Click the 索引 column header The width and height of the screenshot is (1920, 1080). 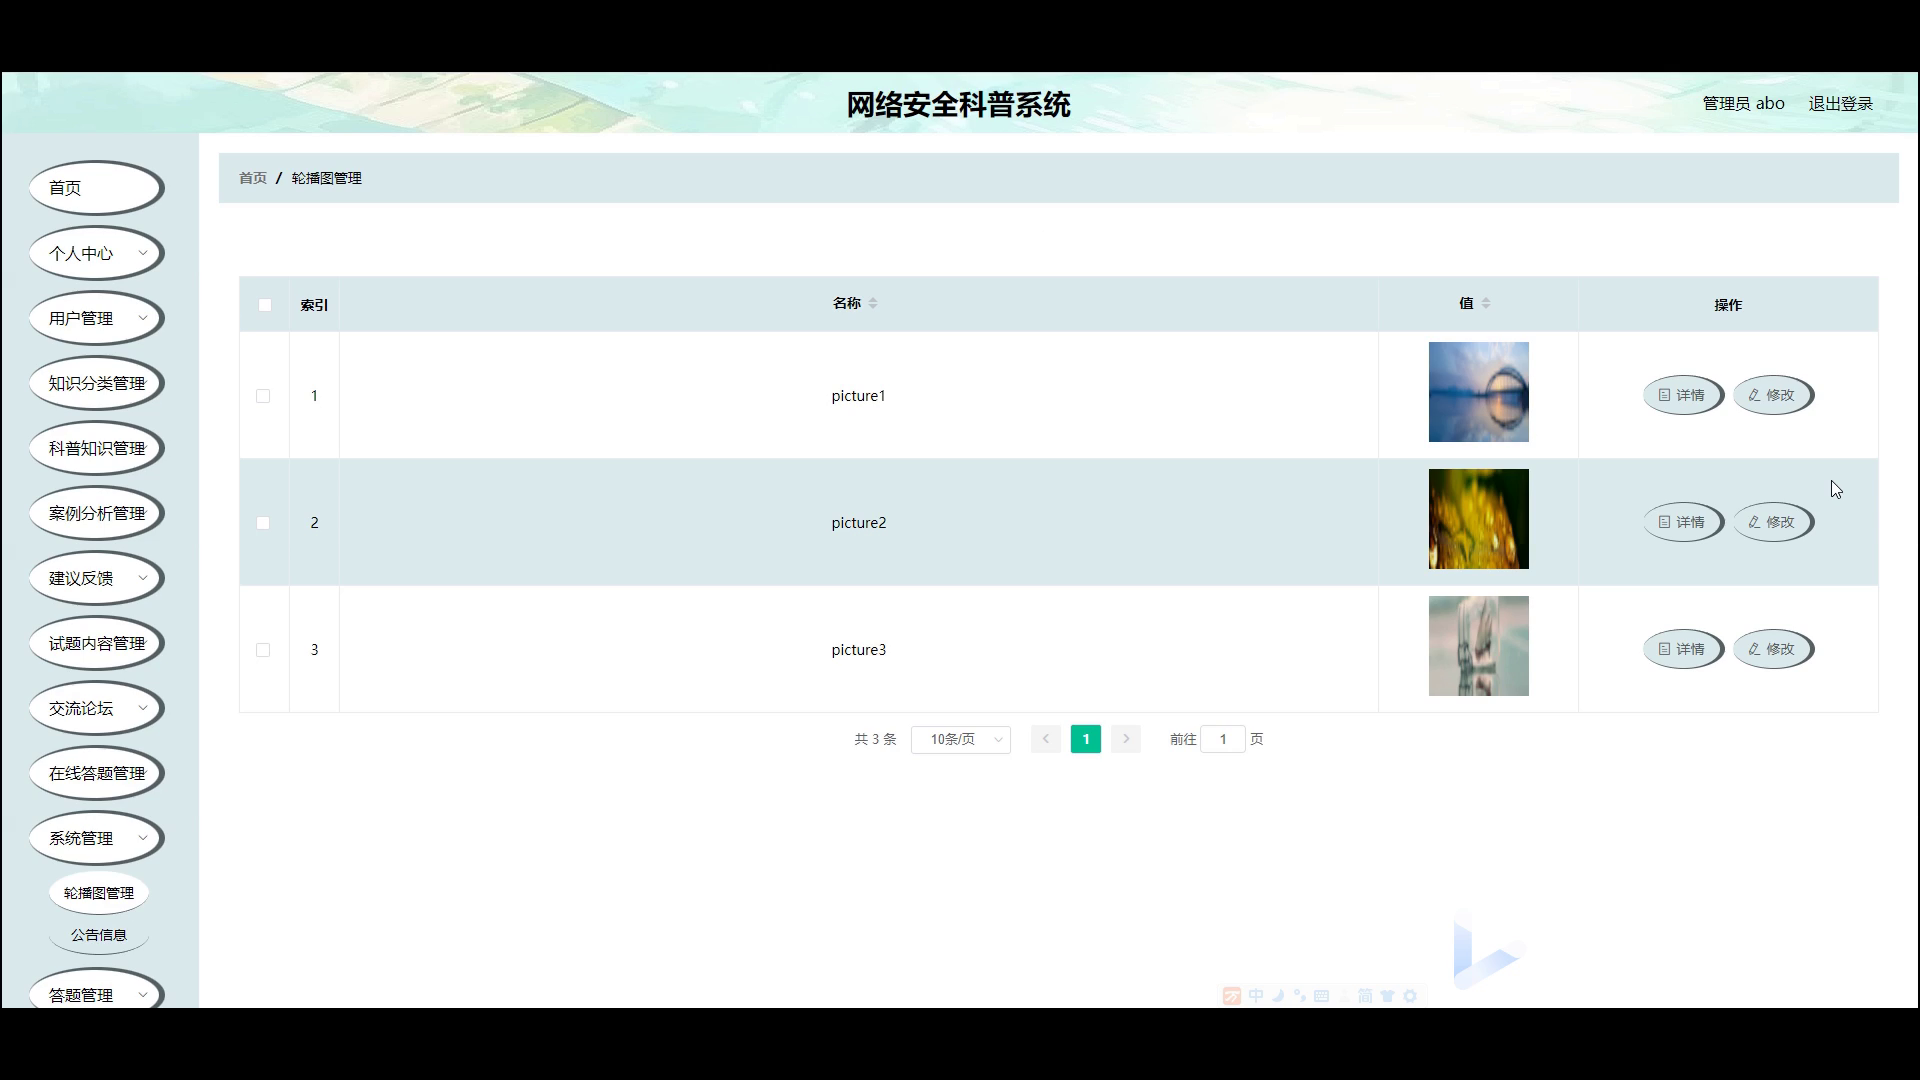coord(314,305)
